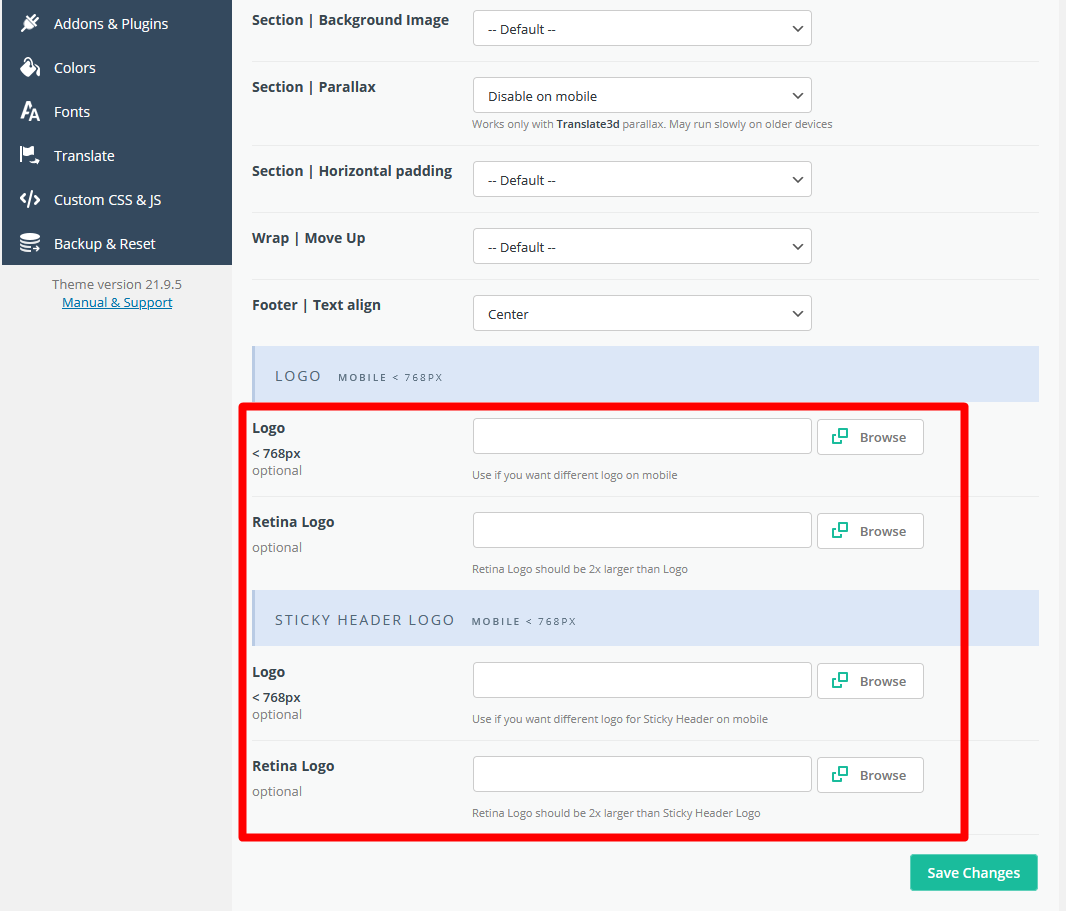This screenshot has height=911, width=1066.
Task: Open Wrap Move Up dropdown
Action: (x=642, y=246)
